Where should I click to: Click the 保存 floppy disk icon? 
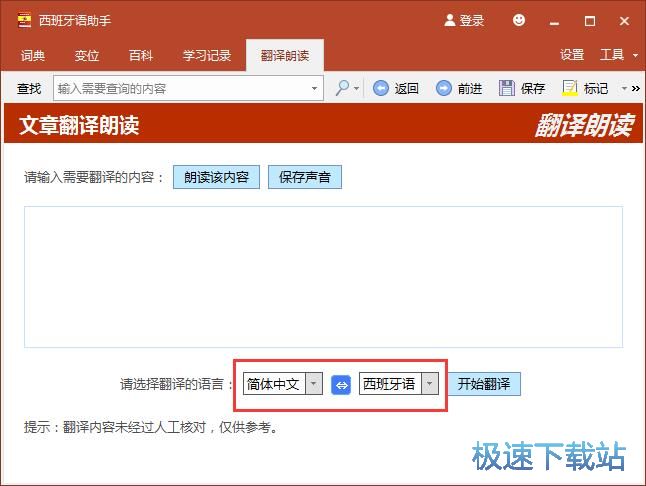(x=507, y=88)
